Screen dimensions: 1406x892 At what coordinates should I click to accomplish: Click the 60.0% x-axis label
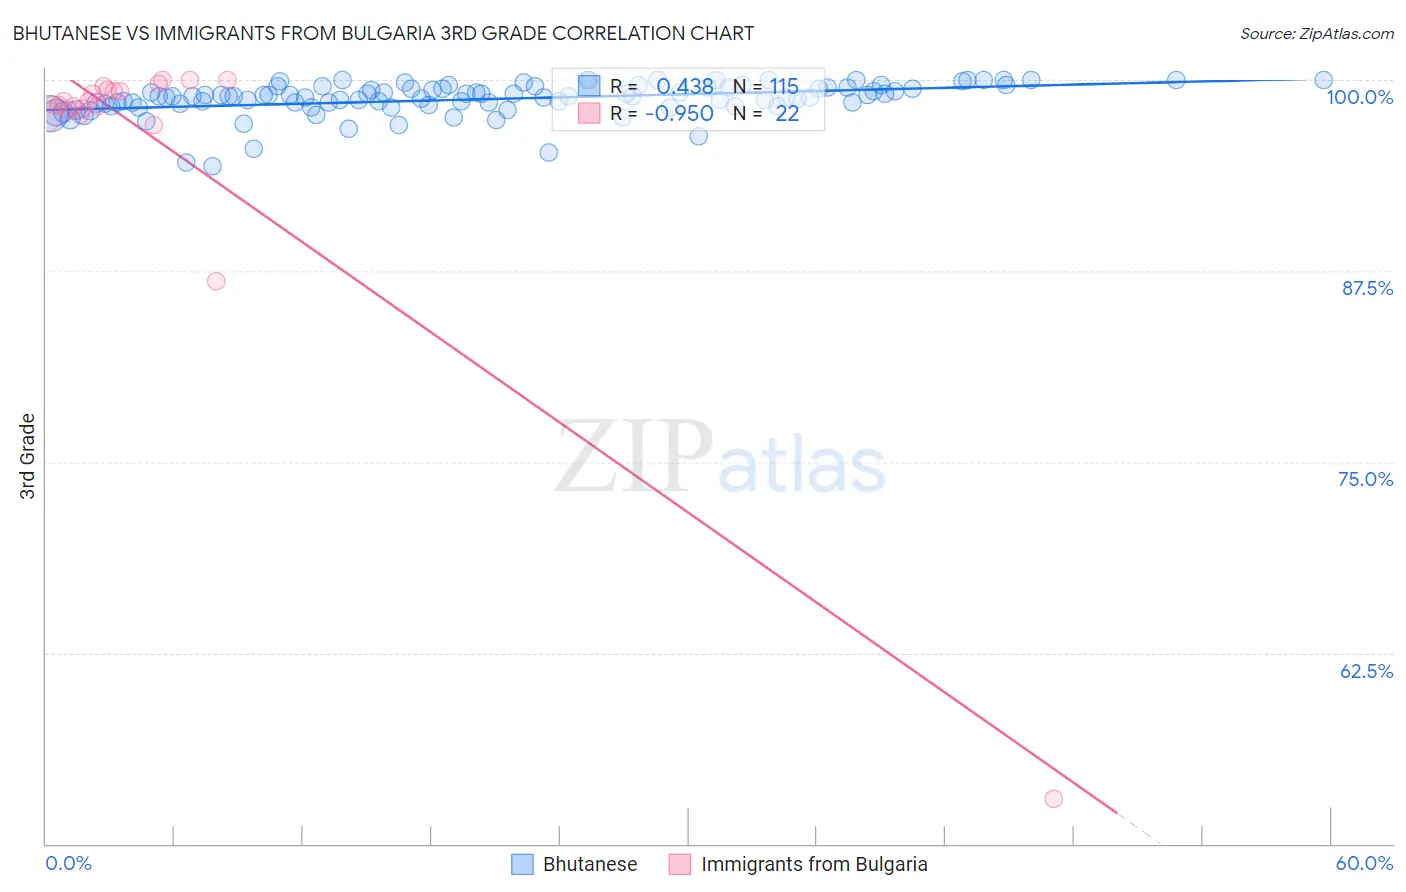click(1364, 863)
